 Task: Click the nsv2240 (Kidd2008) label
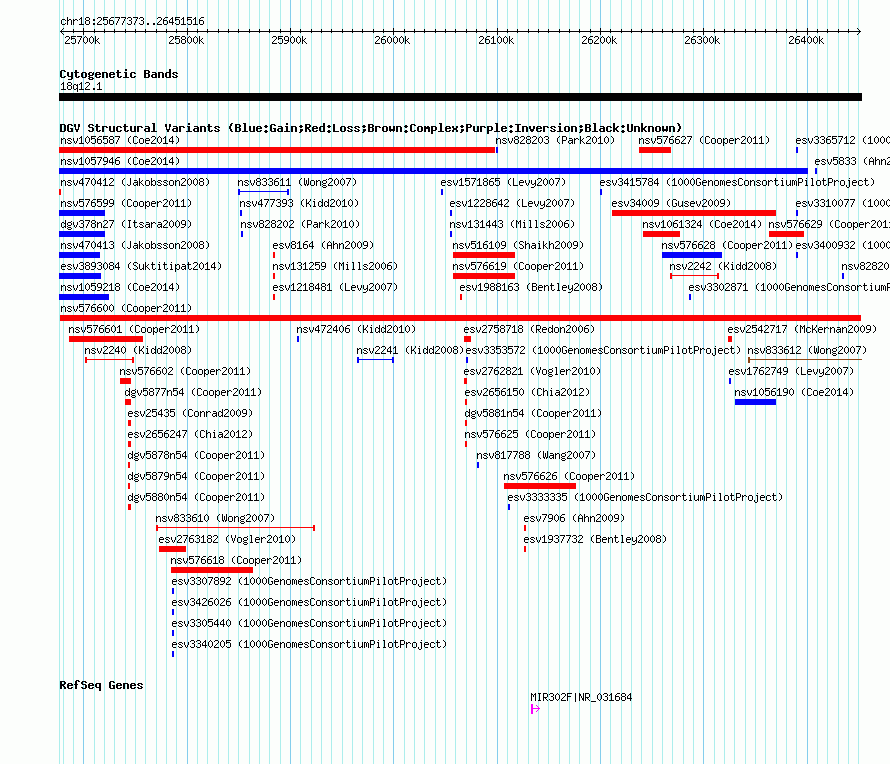coord(138,350)
